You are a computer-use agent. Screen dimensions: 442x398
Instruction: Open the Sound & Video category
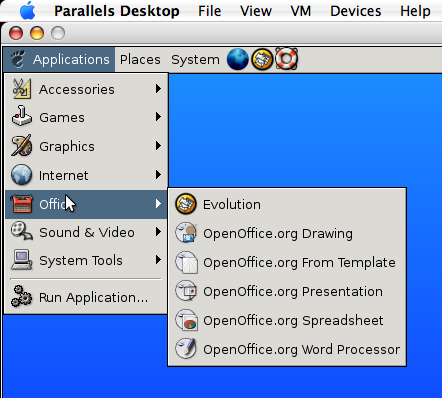tap(86, 232)
